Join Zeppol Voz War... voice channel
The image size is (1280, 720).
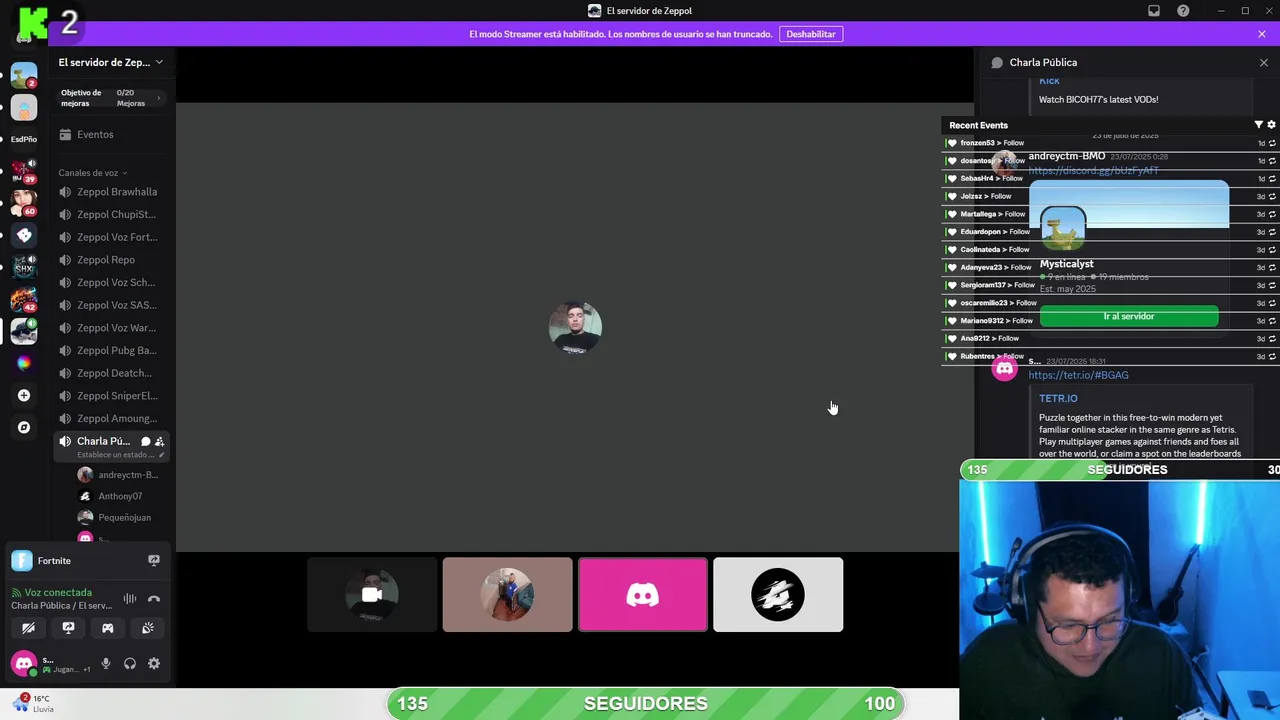112,328
